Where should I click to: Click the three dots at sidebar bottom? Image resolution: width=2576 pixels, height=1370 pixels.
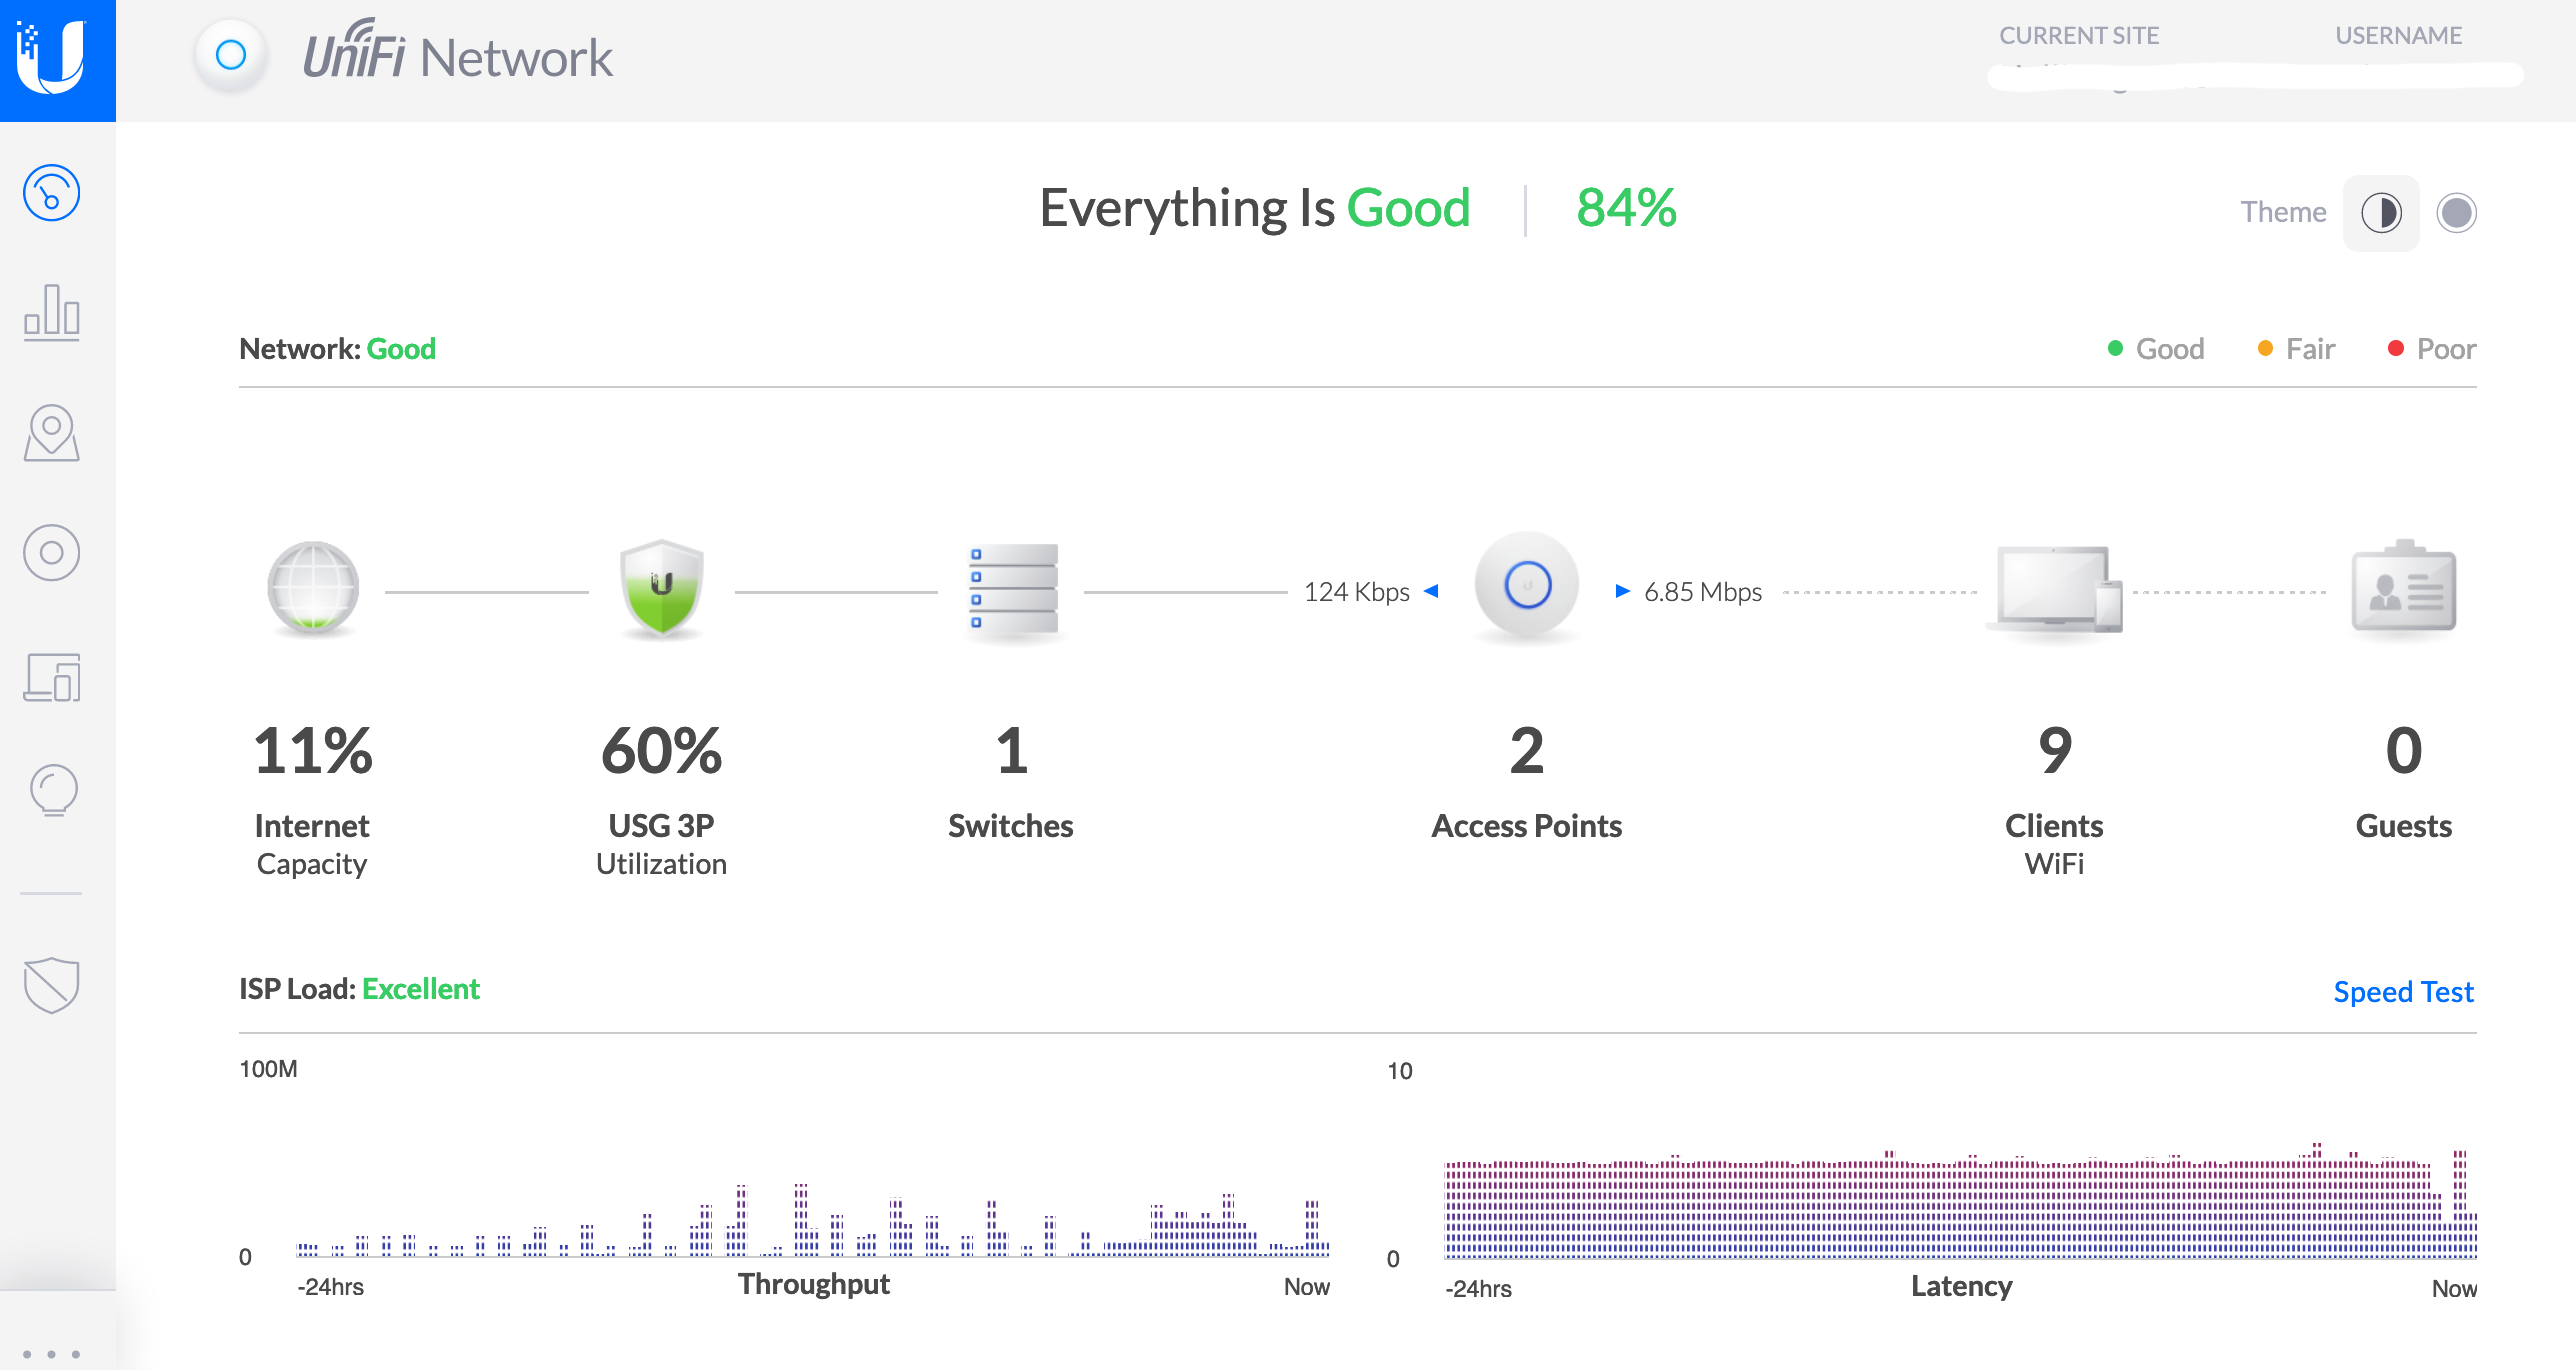(51, 1354)
